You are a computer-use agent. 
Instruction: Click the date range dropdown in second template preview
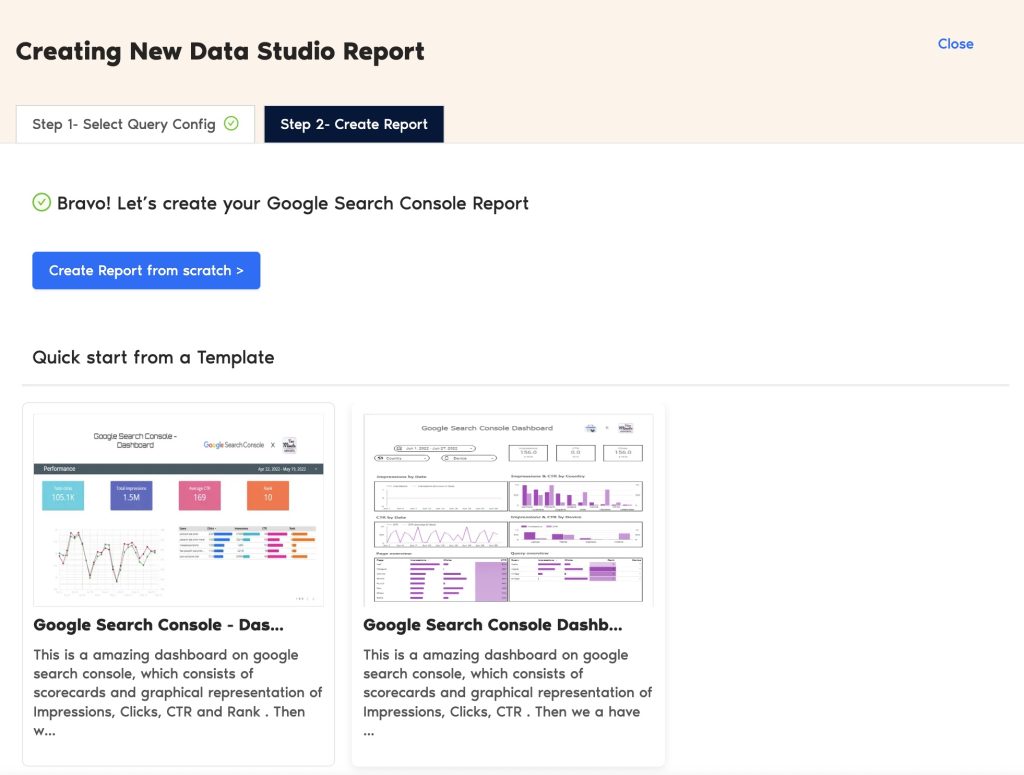click(435, 449)
